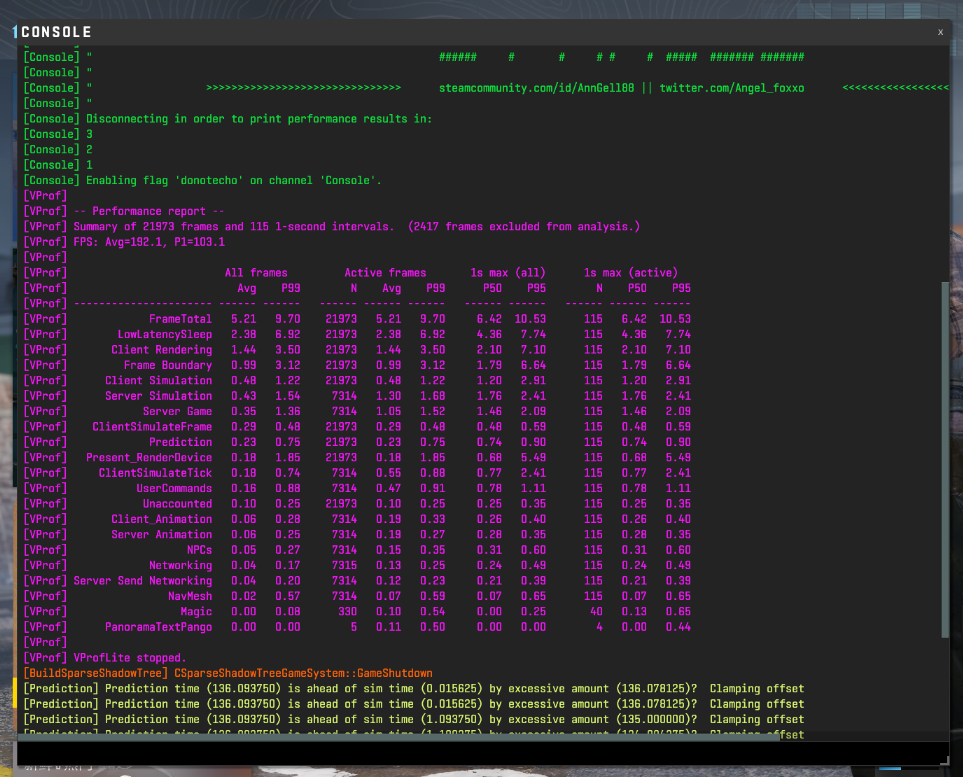963x777 pixels.
Task: Select the FrameTotal row label
Action: tap(180, 319)
